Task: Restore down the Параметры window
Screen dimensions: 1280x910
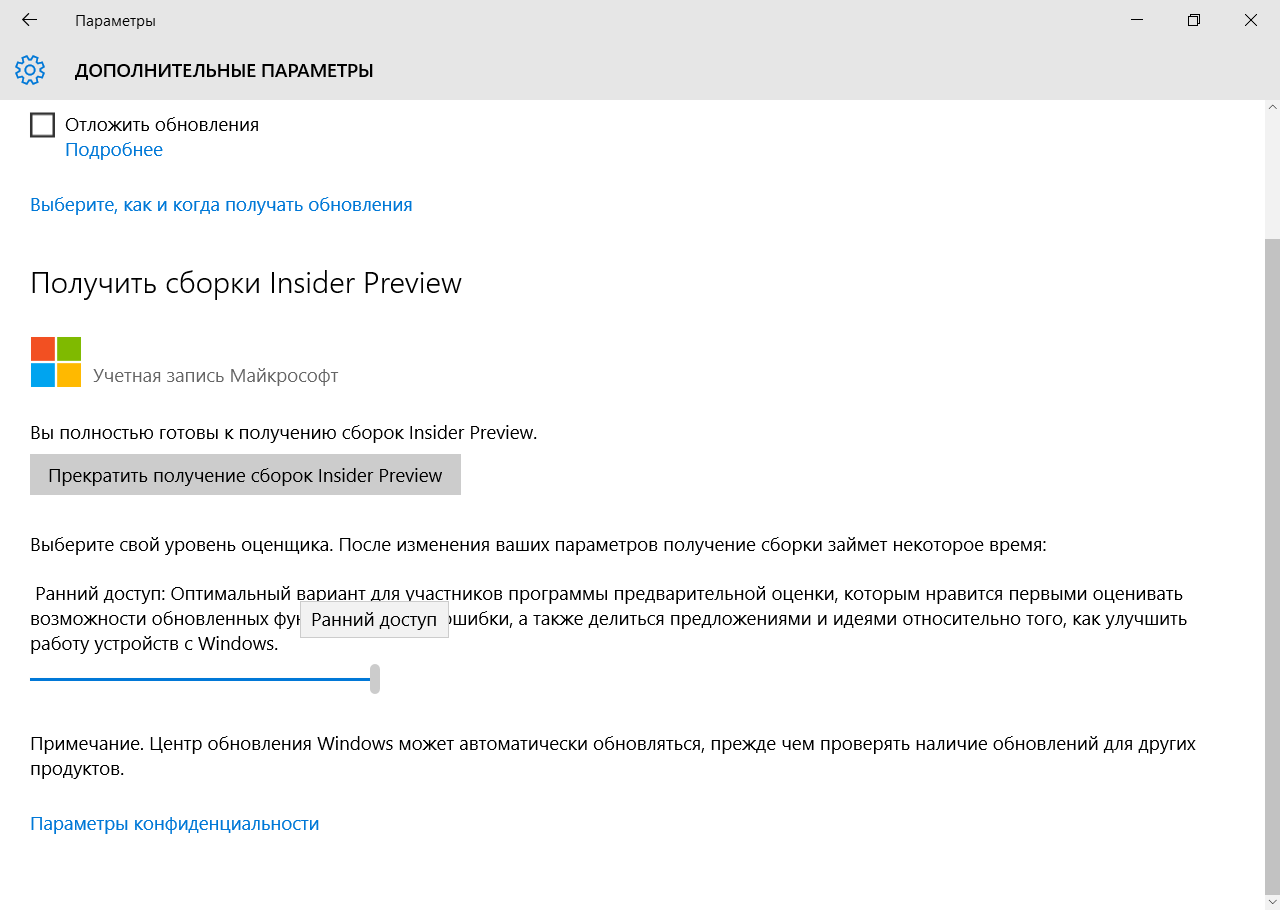Action: 1193,20
